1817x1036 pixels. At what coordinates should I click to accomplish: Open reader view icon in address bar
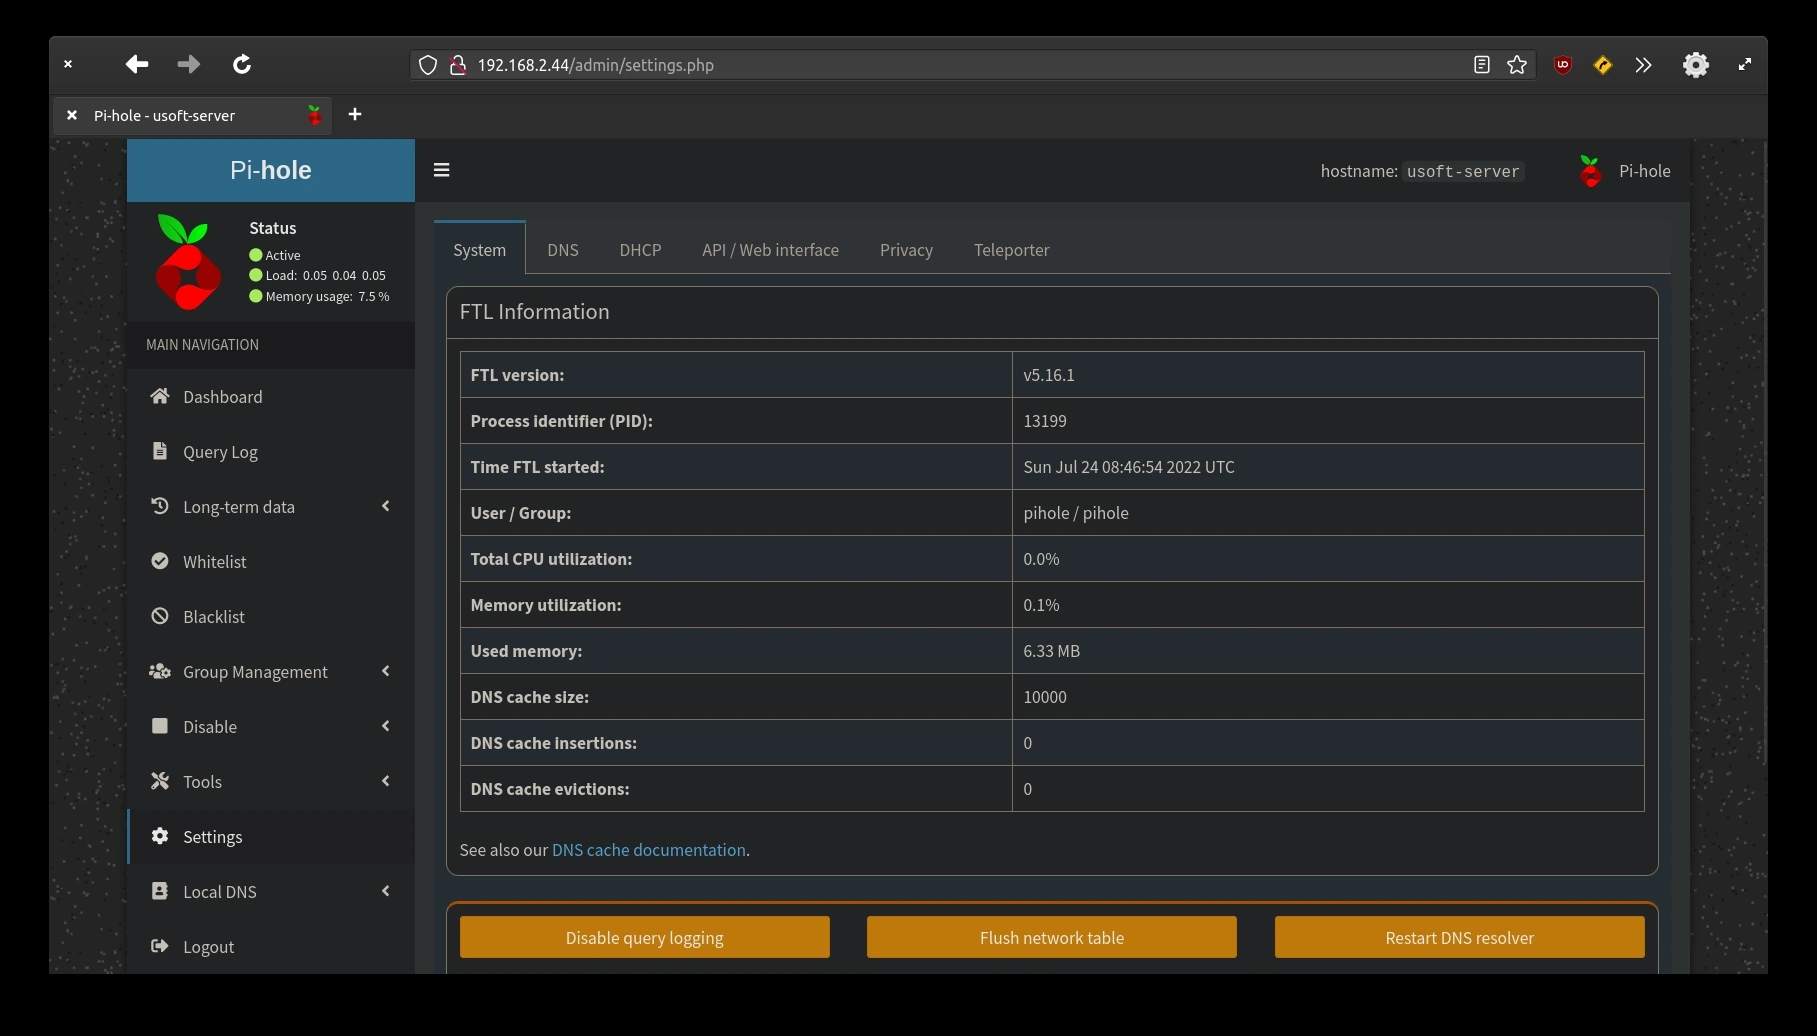click(1481, 65)
